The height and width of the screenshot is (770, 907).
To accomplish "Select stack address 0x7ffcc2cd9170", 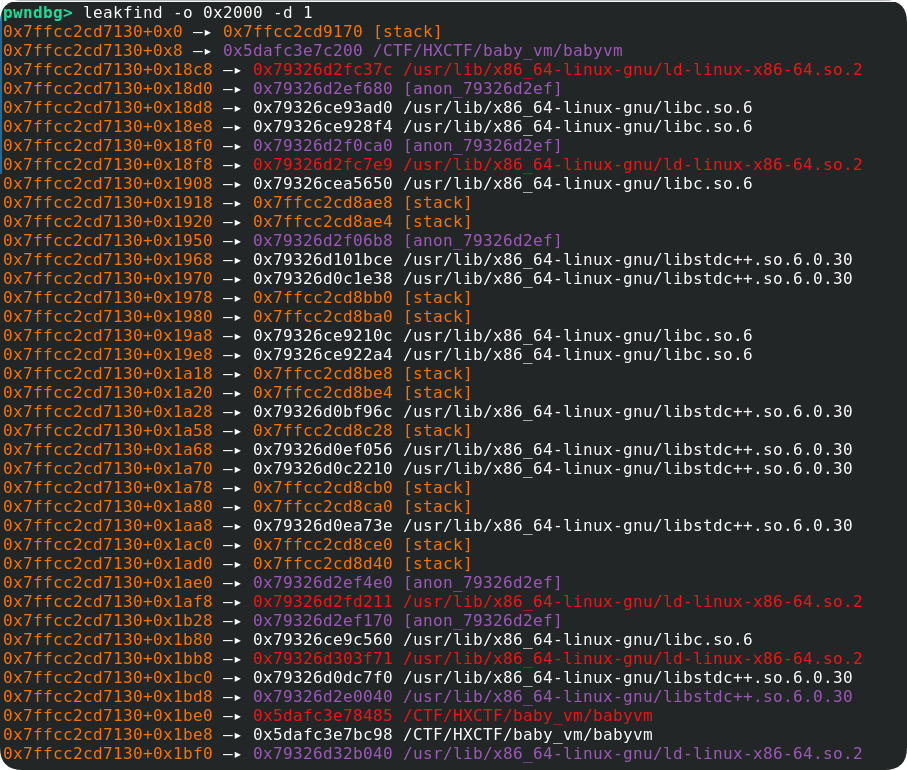I will click(x=293, y=31).
